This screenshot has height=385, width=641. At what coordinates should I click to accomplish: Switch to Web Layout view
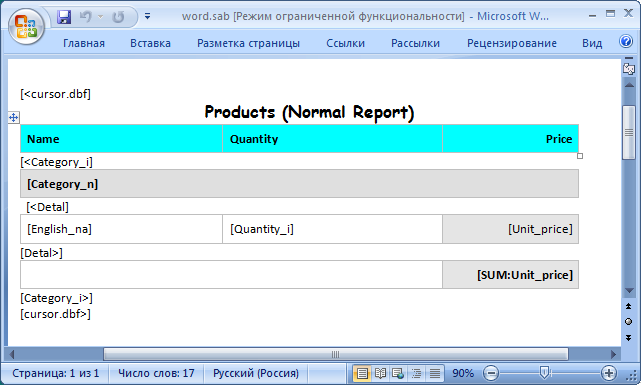point(398,373)
